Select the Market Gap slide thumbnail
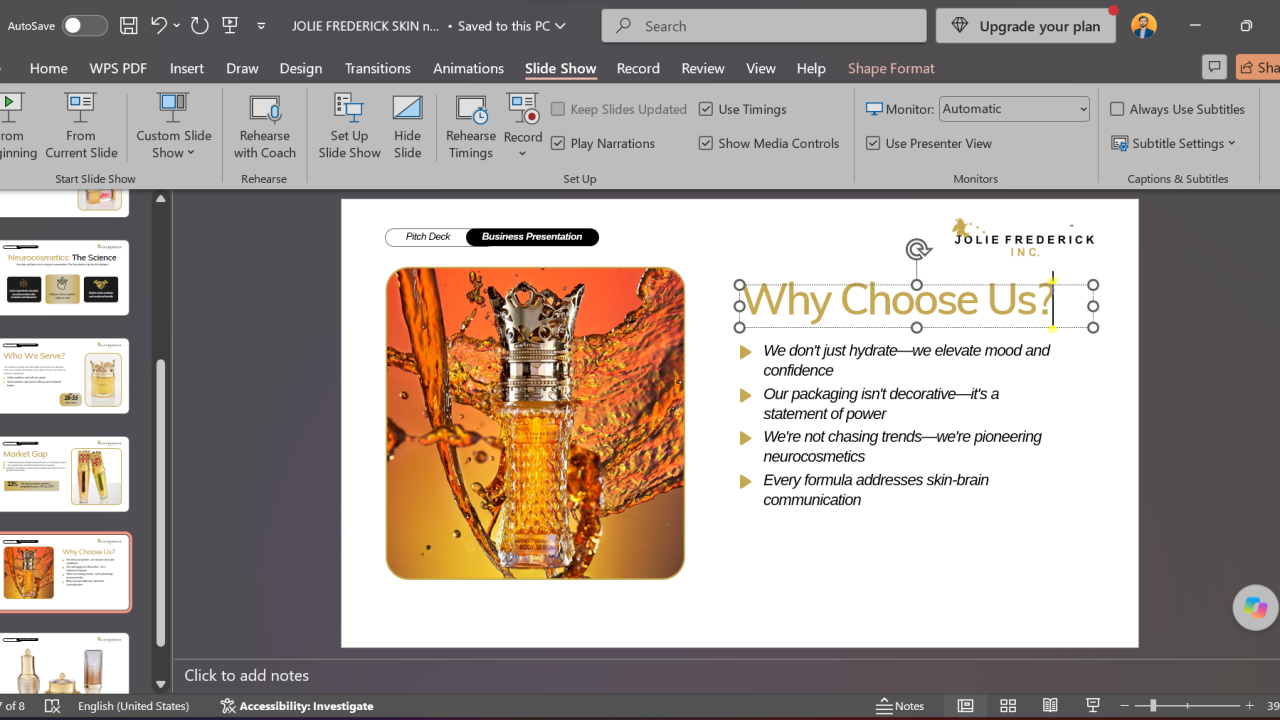Screen dimensions: 1280x720 pos(65,475)
